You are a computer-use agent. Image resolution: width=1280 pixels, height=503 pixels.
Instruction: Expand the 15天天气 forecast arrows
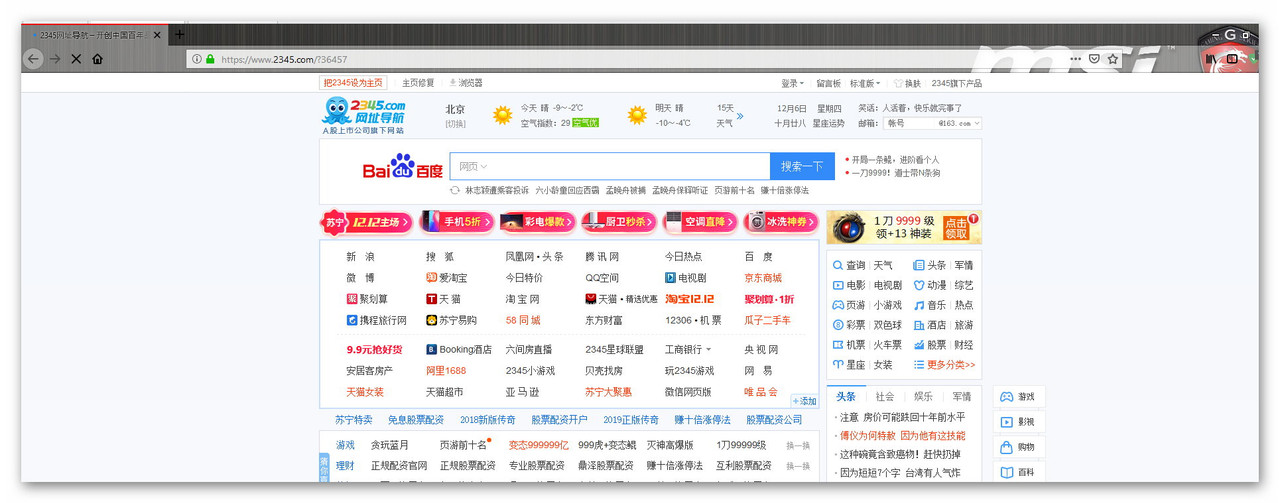point(740,116)
